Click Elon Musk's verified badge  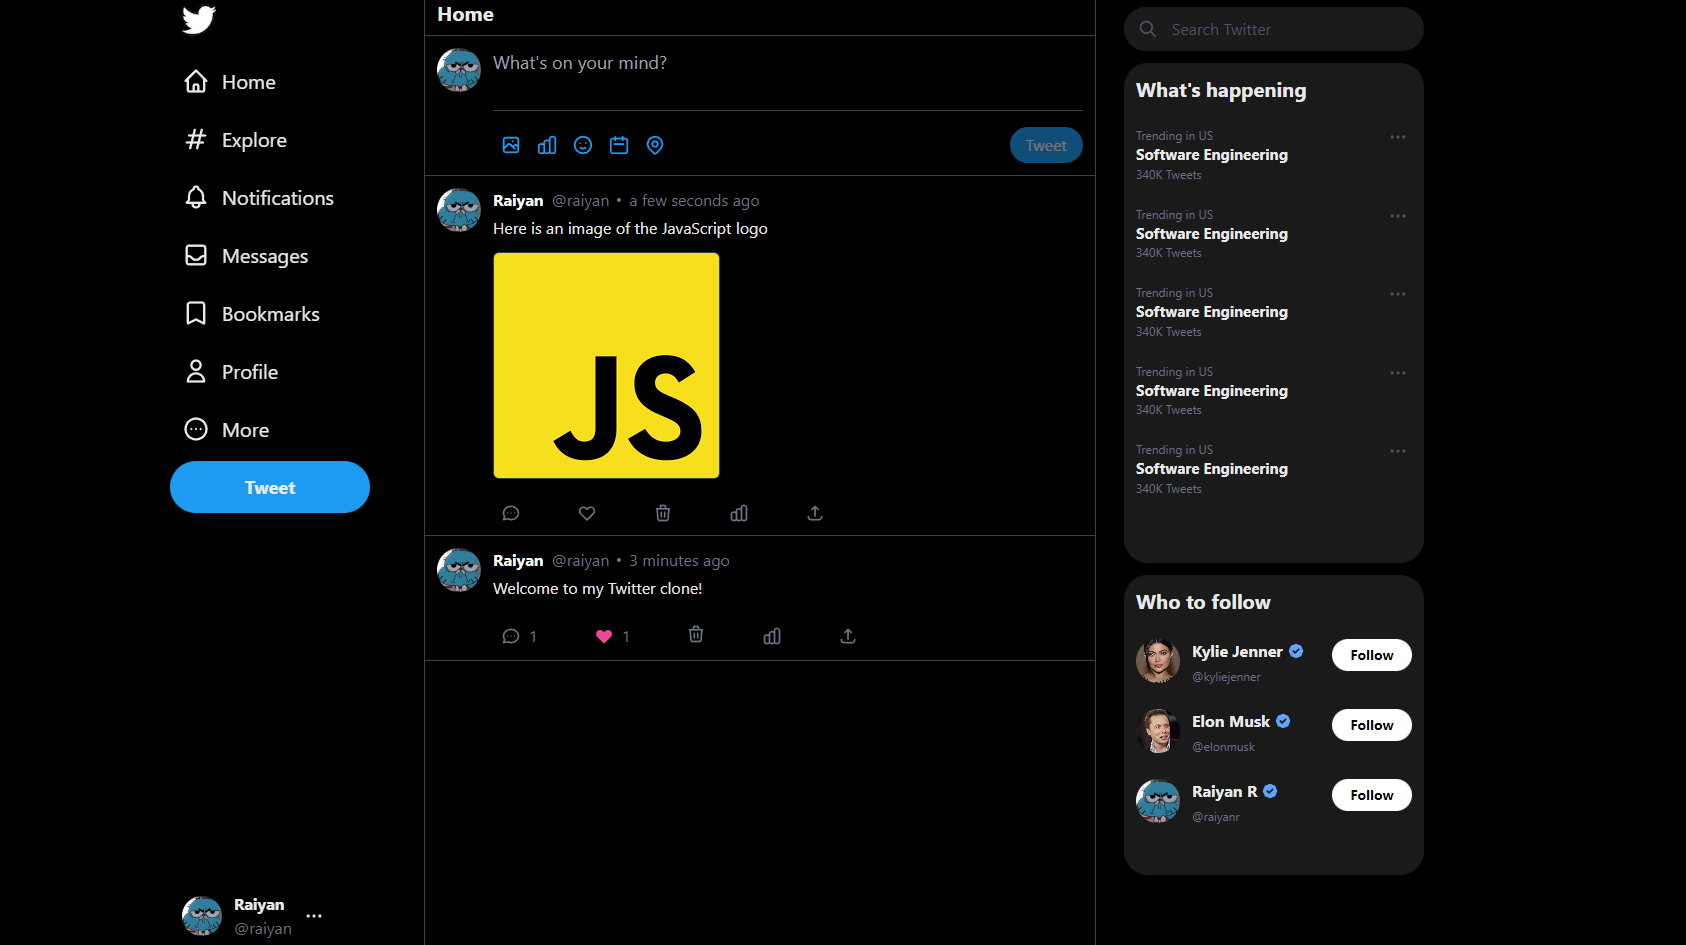(x=1283, y=721)
